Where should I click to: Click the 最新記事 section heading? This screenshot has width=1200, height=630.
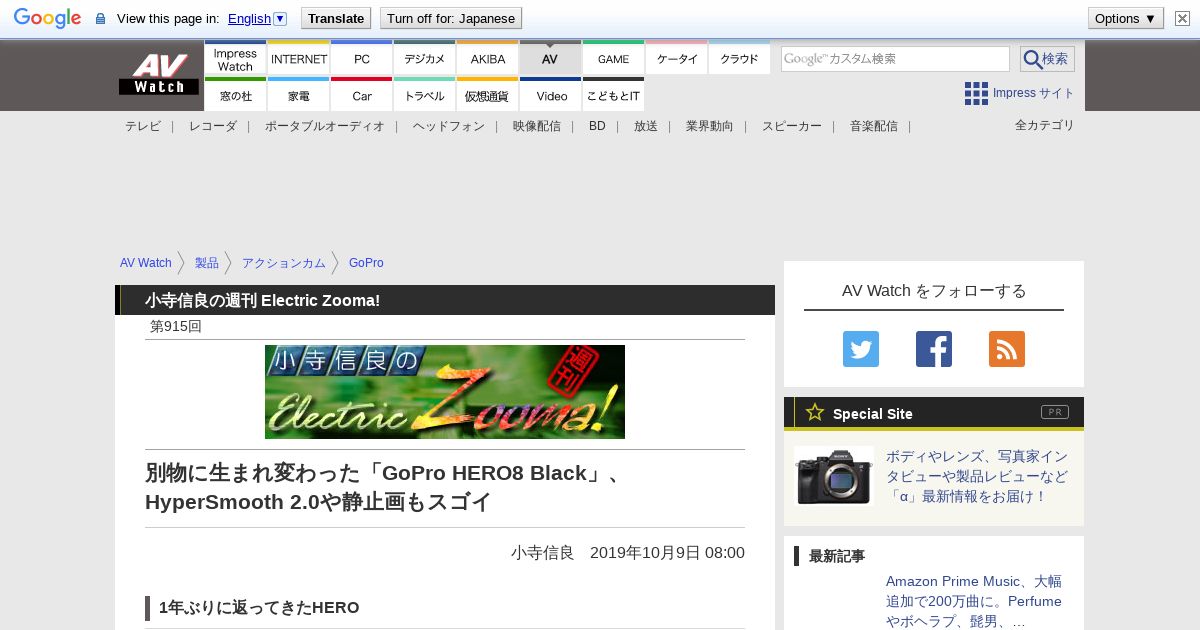[x=837, y=556]
